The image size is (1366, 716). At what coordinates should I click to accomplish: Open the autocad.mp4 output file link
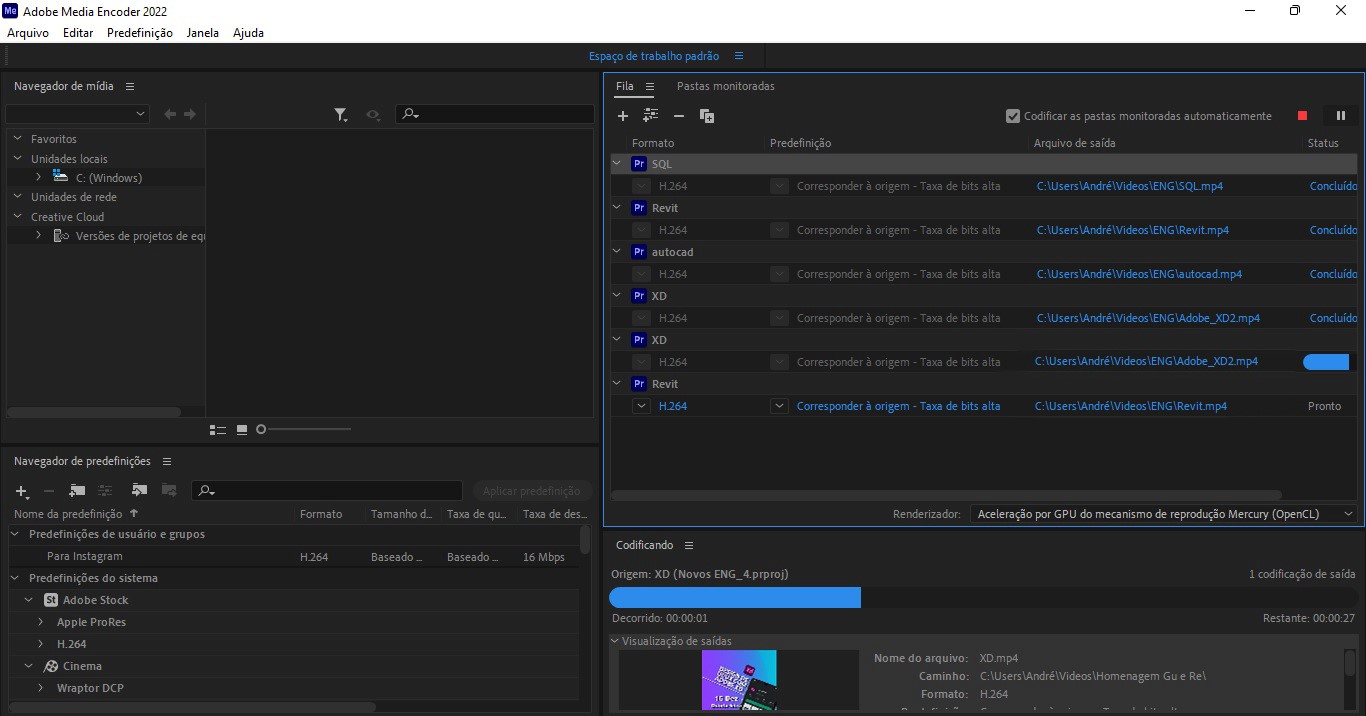[1139, 274]
